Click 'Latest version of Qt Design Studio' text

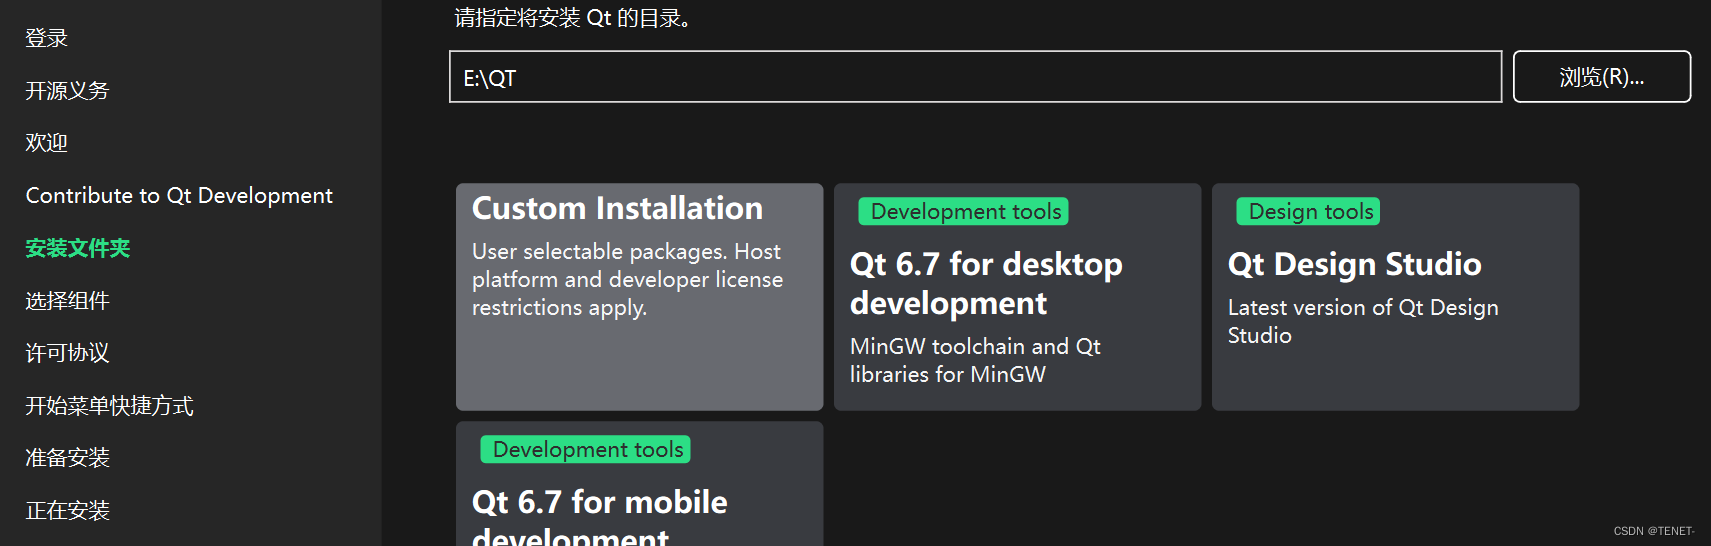click(1363, 321)
